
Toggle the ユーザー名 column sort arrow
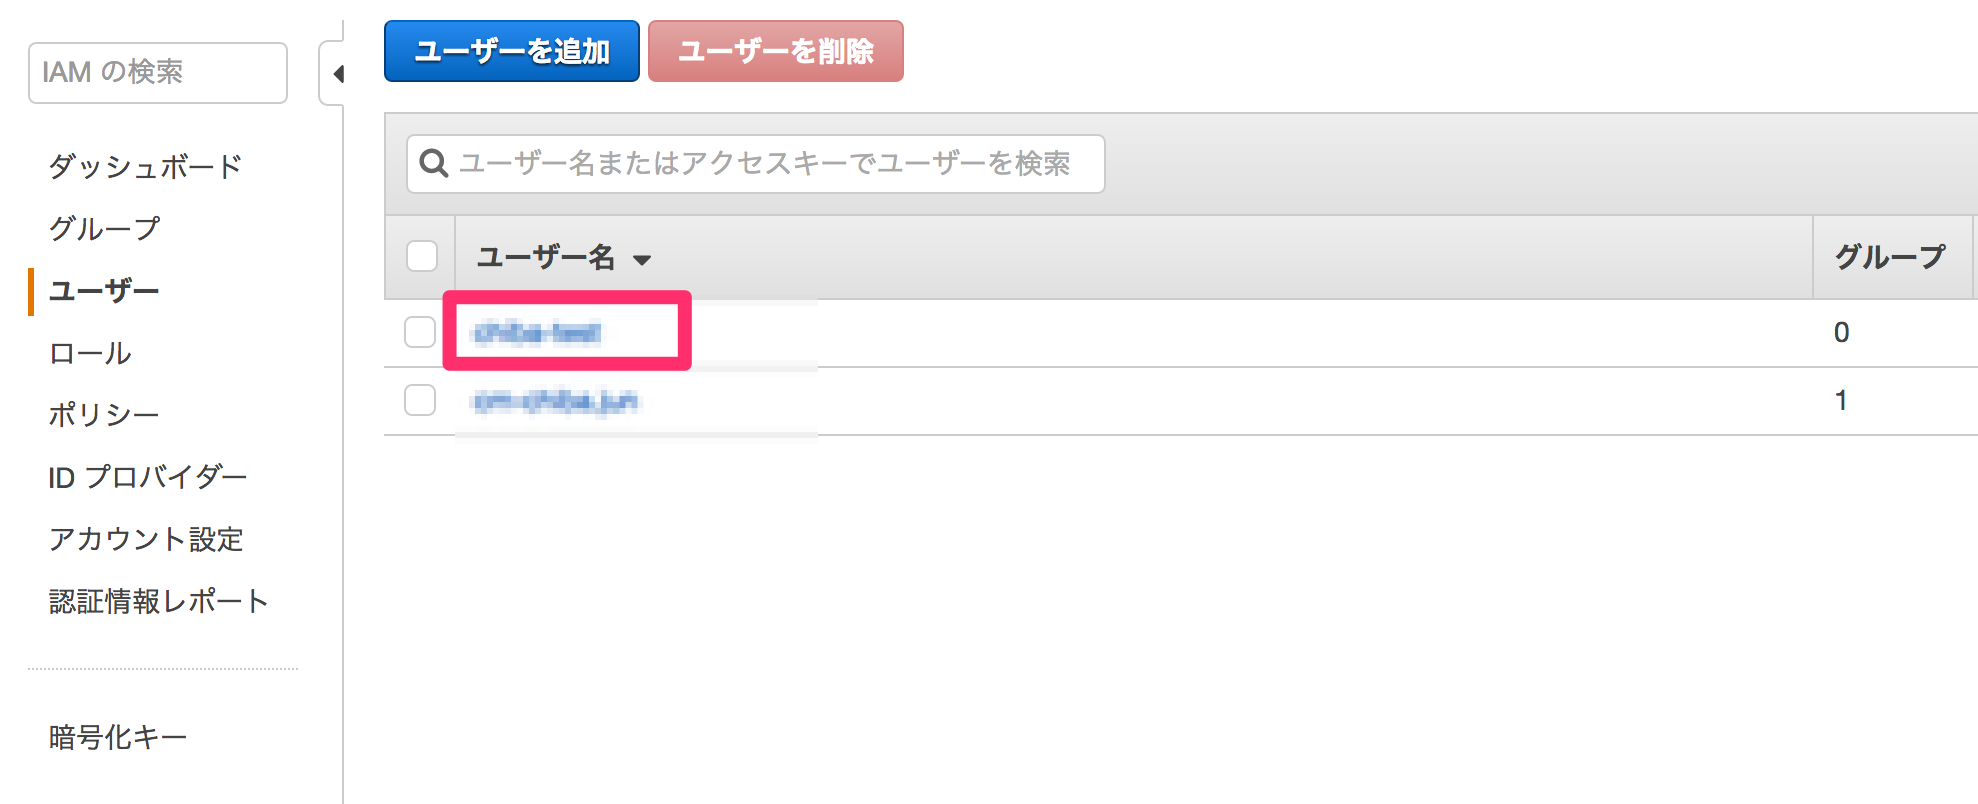(x=643, y=260)
